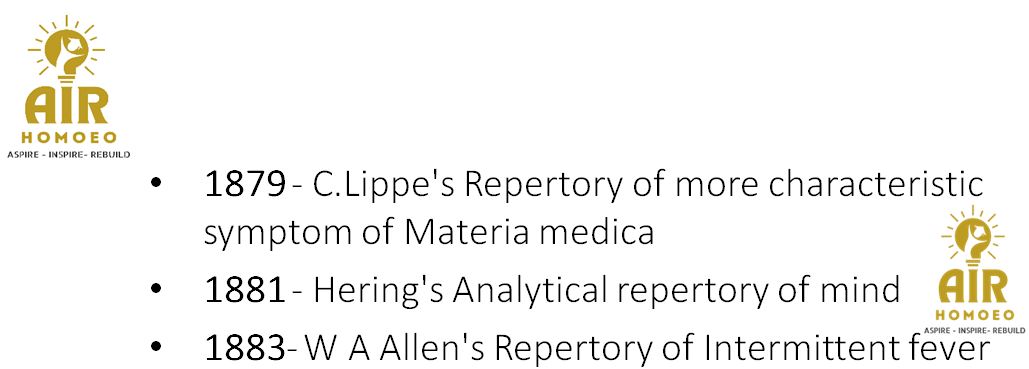Select the bold year 1879
Image resolution: width=1029 pixels, height=369 pixels.
click(x=245, y=186)
